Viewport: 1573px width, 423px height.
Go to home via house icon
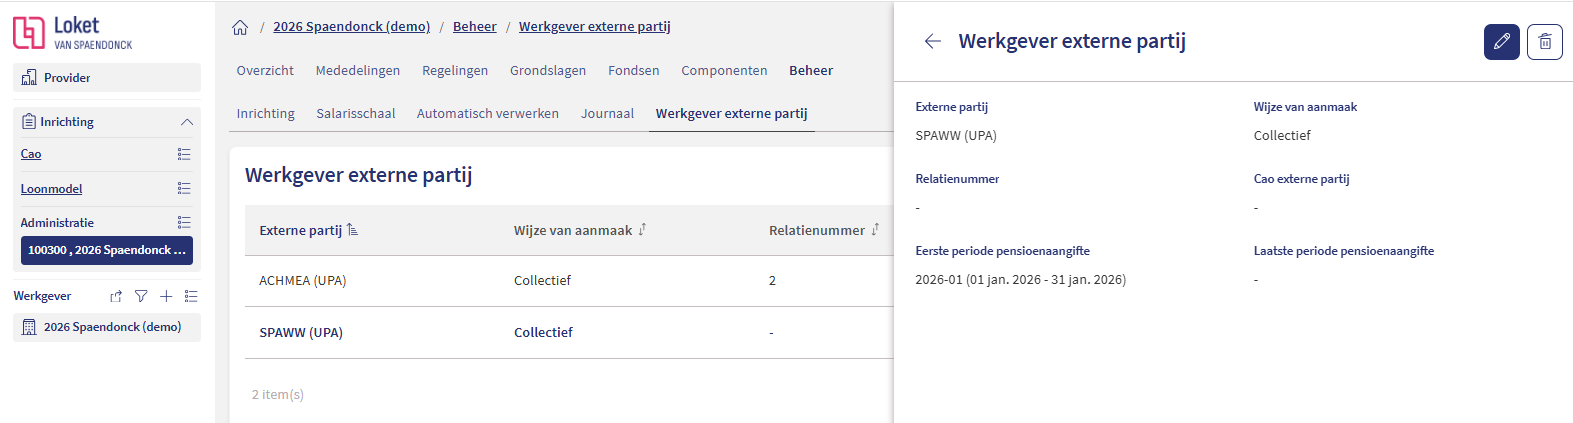(x=240, y=27)
